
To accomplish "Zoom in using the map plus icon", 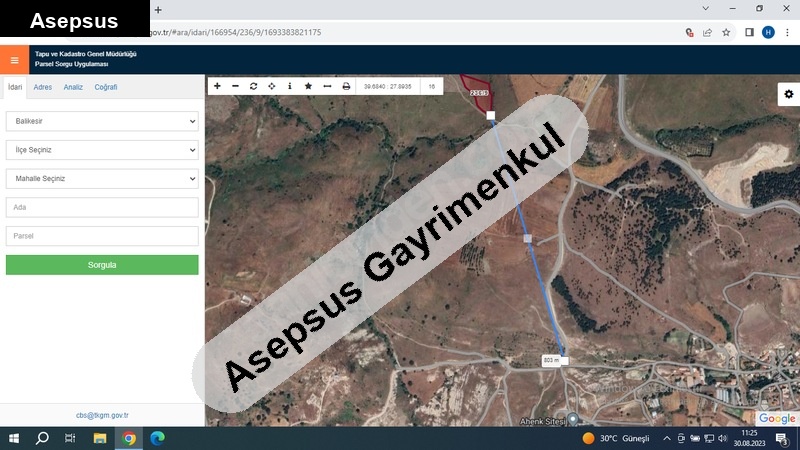I will click(217, 87).
